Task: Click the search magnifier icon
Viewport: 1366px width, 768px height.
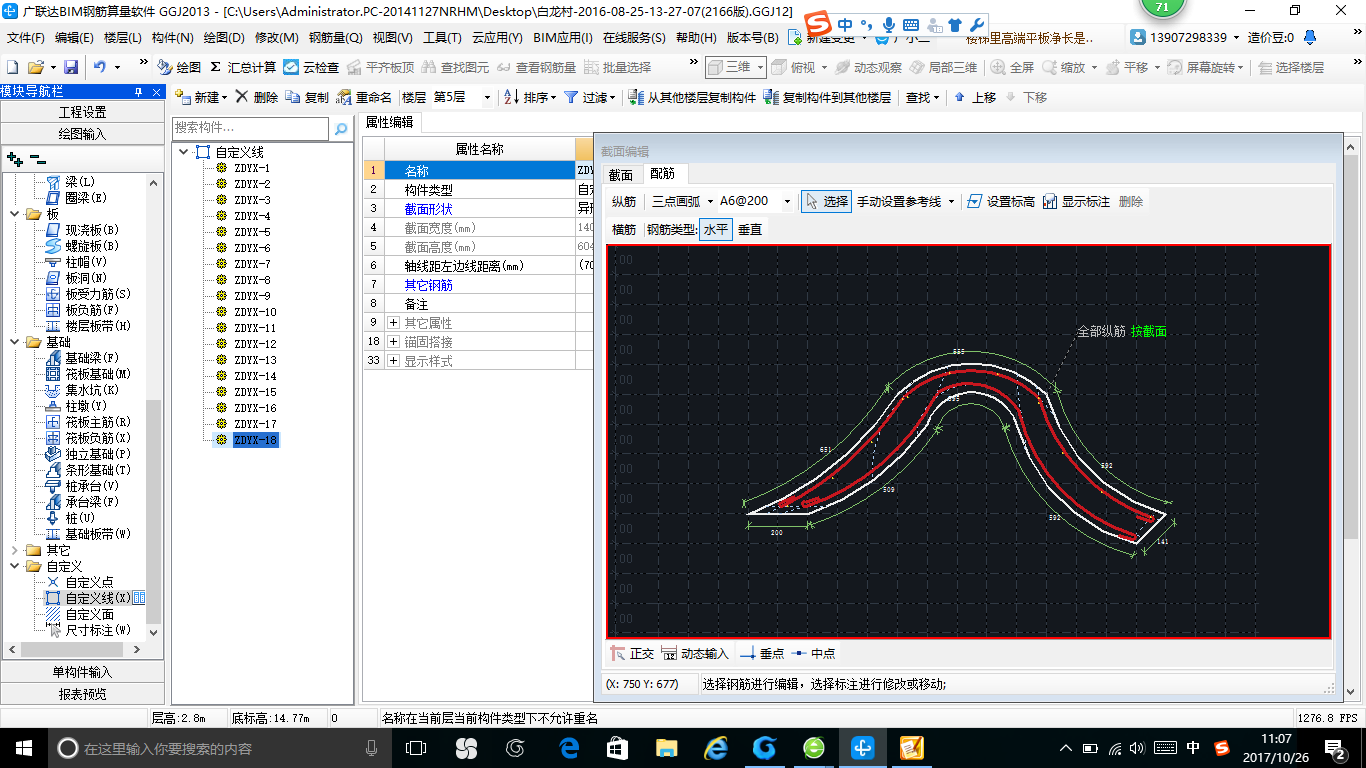Action: 341,128
